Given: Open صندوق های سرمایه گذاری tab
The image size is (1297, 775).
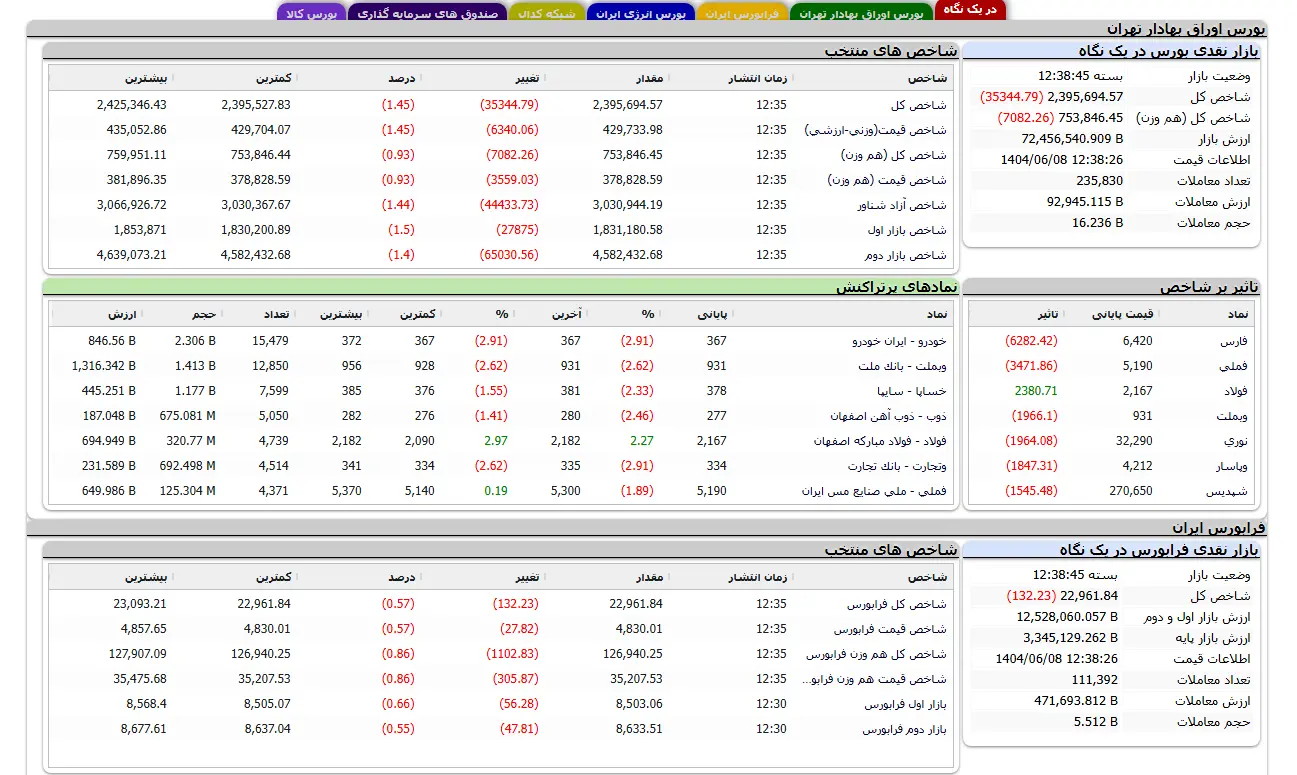Looking at the screenshot, I should click(428, 14).
